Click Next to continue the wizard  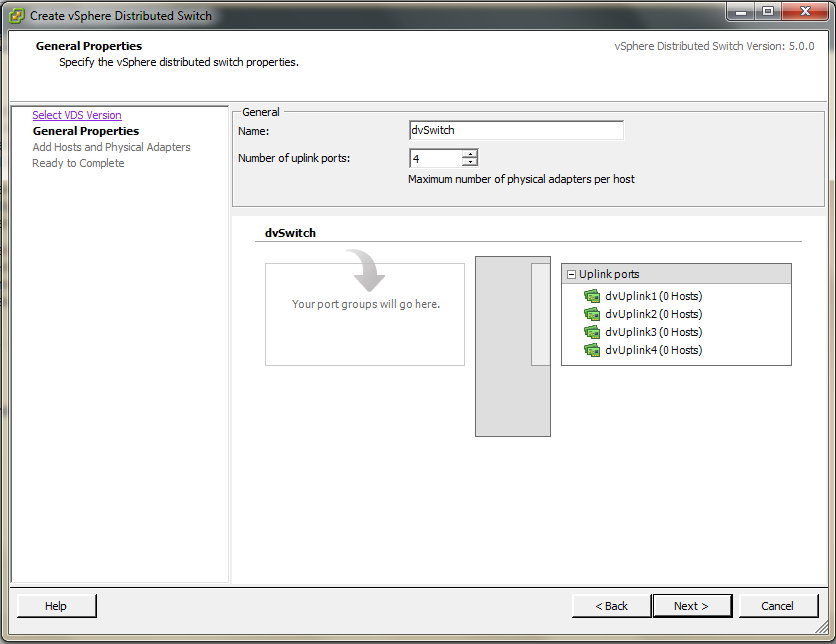pyautogui.click(x=692, y=605)
